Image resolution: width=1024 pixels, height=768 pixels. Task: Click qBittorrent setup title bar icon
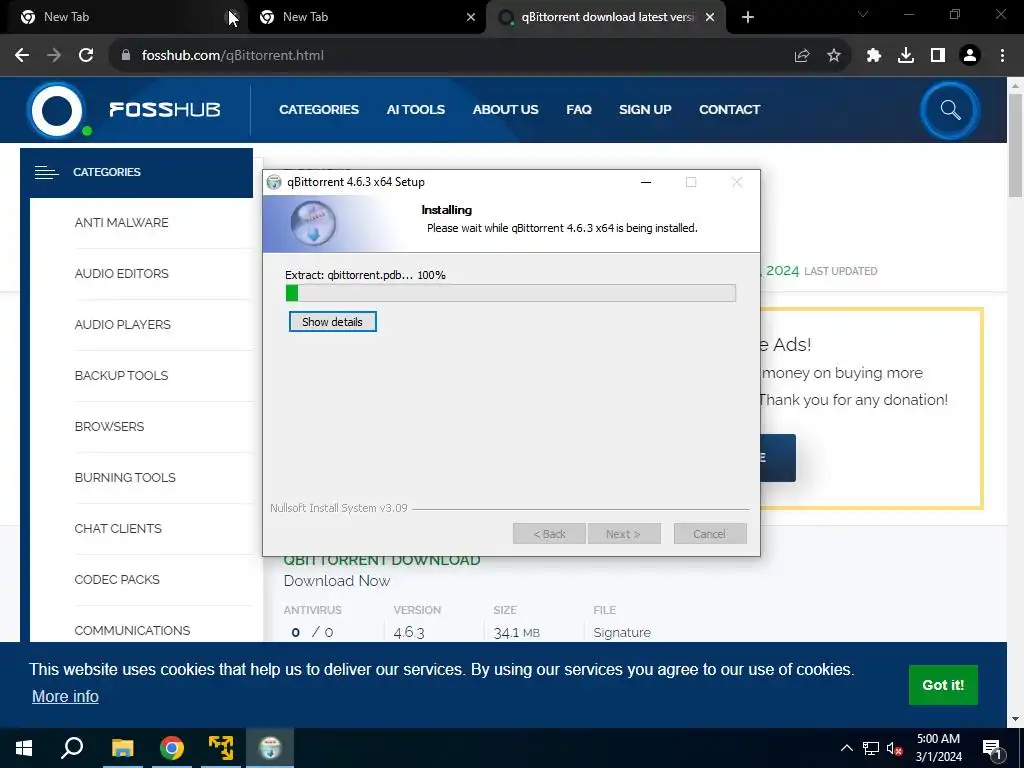(274, 182)
